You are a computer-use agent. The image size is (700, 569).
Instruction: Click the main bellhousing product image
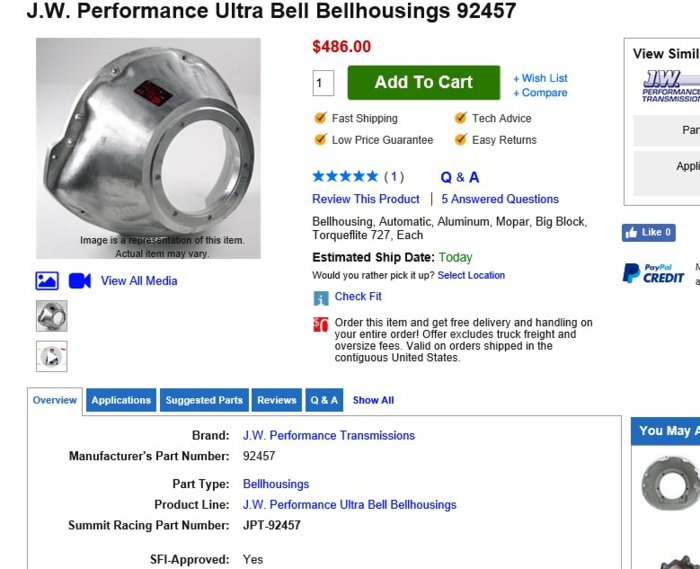[x=148, y=148]
